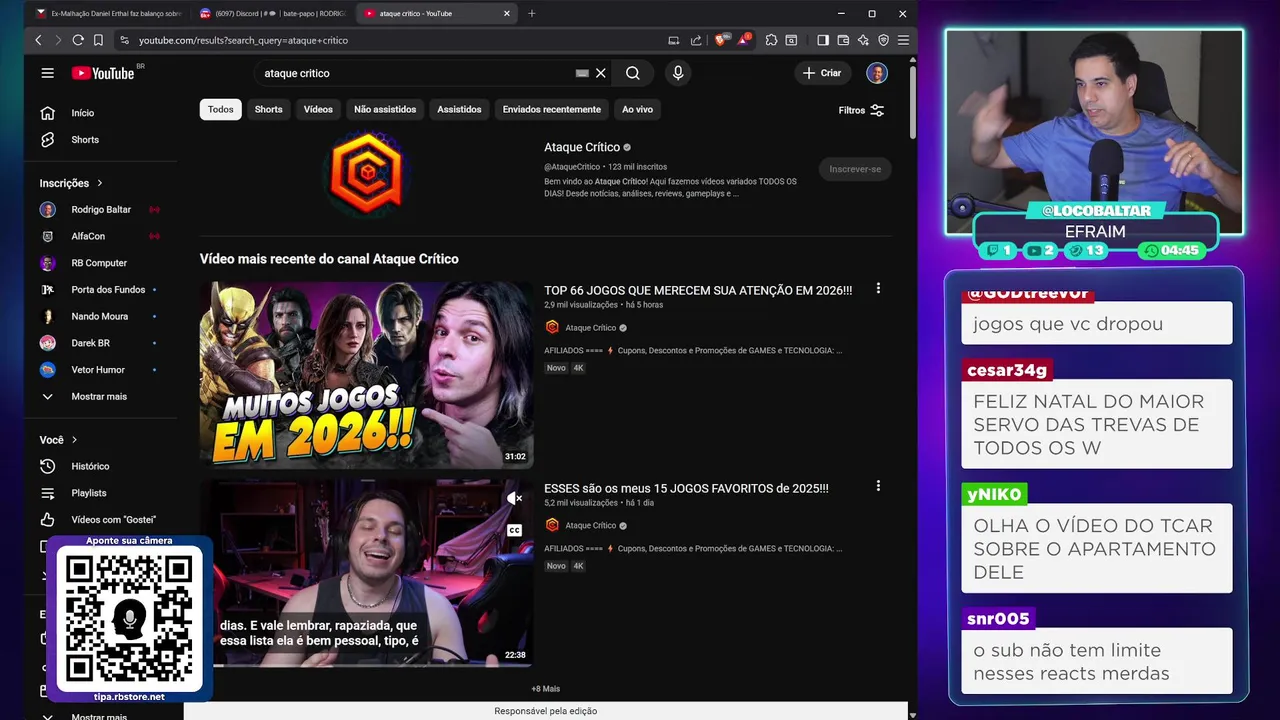Expand Você section chevron
Screen dimensions: 1280x720
[x=74, y=440]
